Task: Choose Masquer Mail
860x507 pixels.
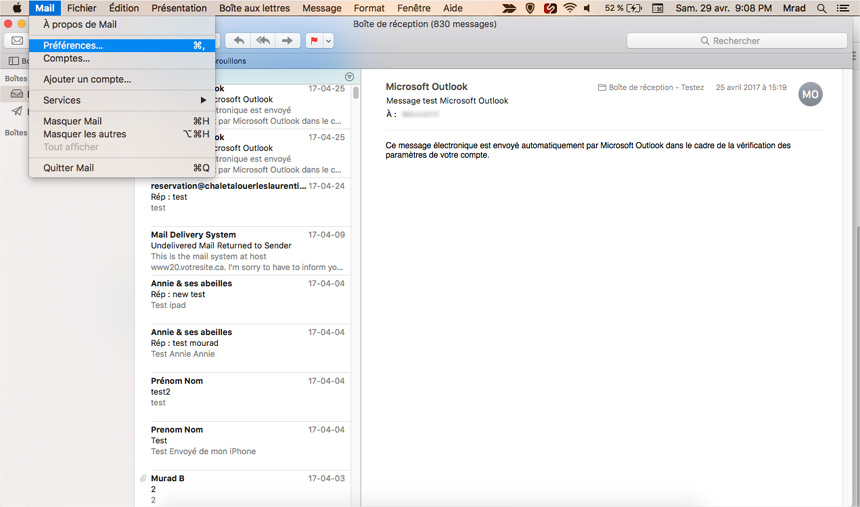Action: (x=122, y=121)
